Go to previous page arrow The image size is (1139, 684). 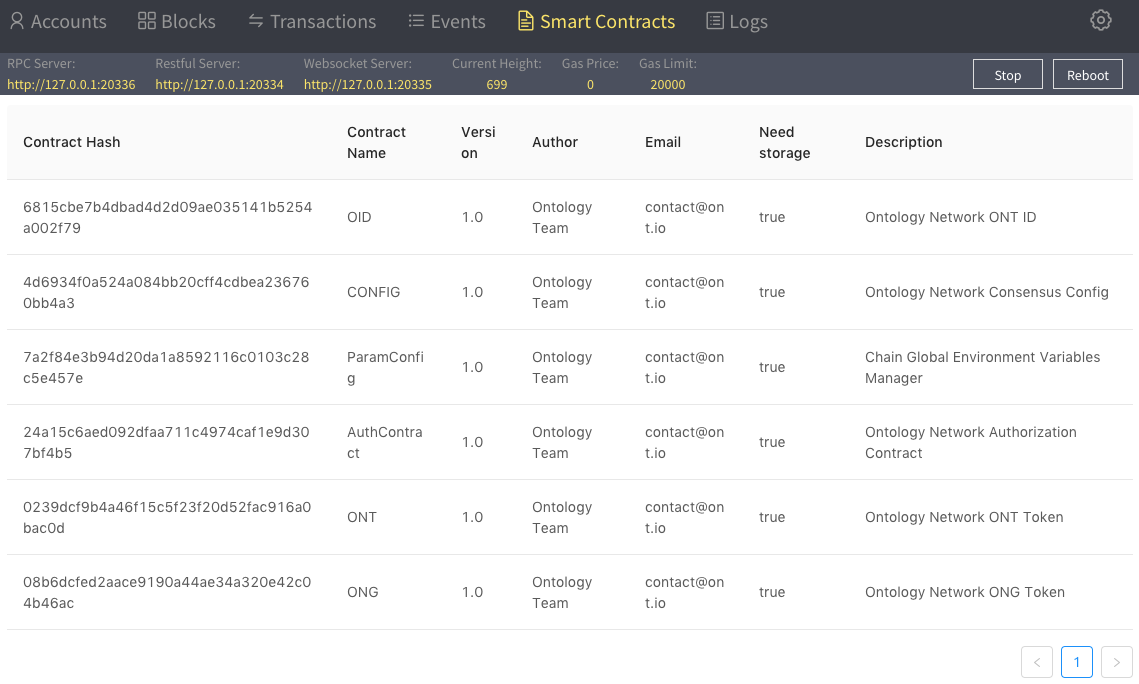click(x=1037, y=661)
